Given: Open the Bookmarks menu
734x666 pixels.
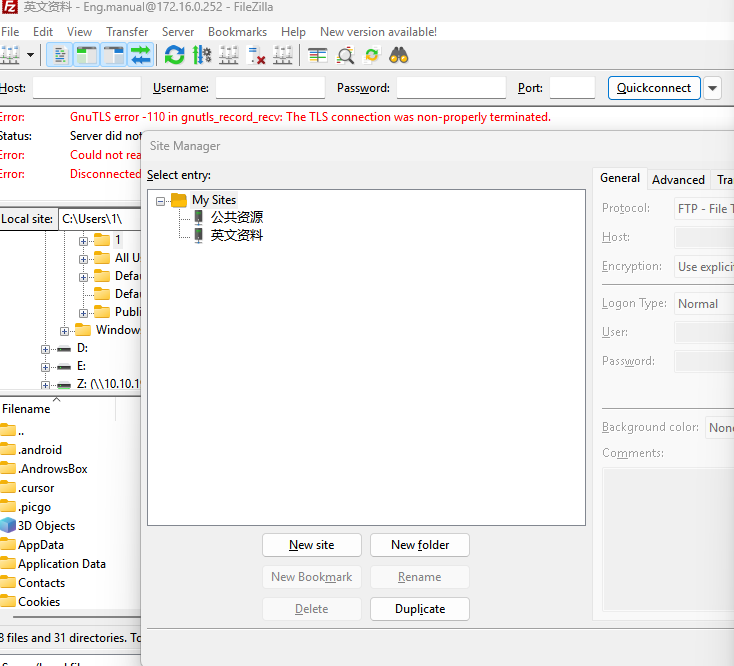Looking at the screenshot, I should (237, 32).
